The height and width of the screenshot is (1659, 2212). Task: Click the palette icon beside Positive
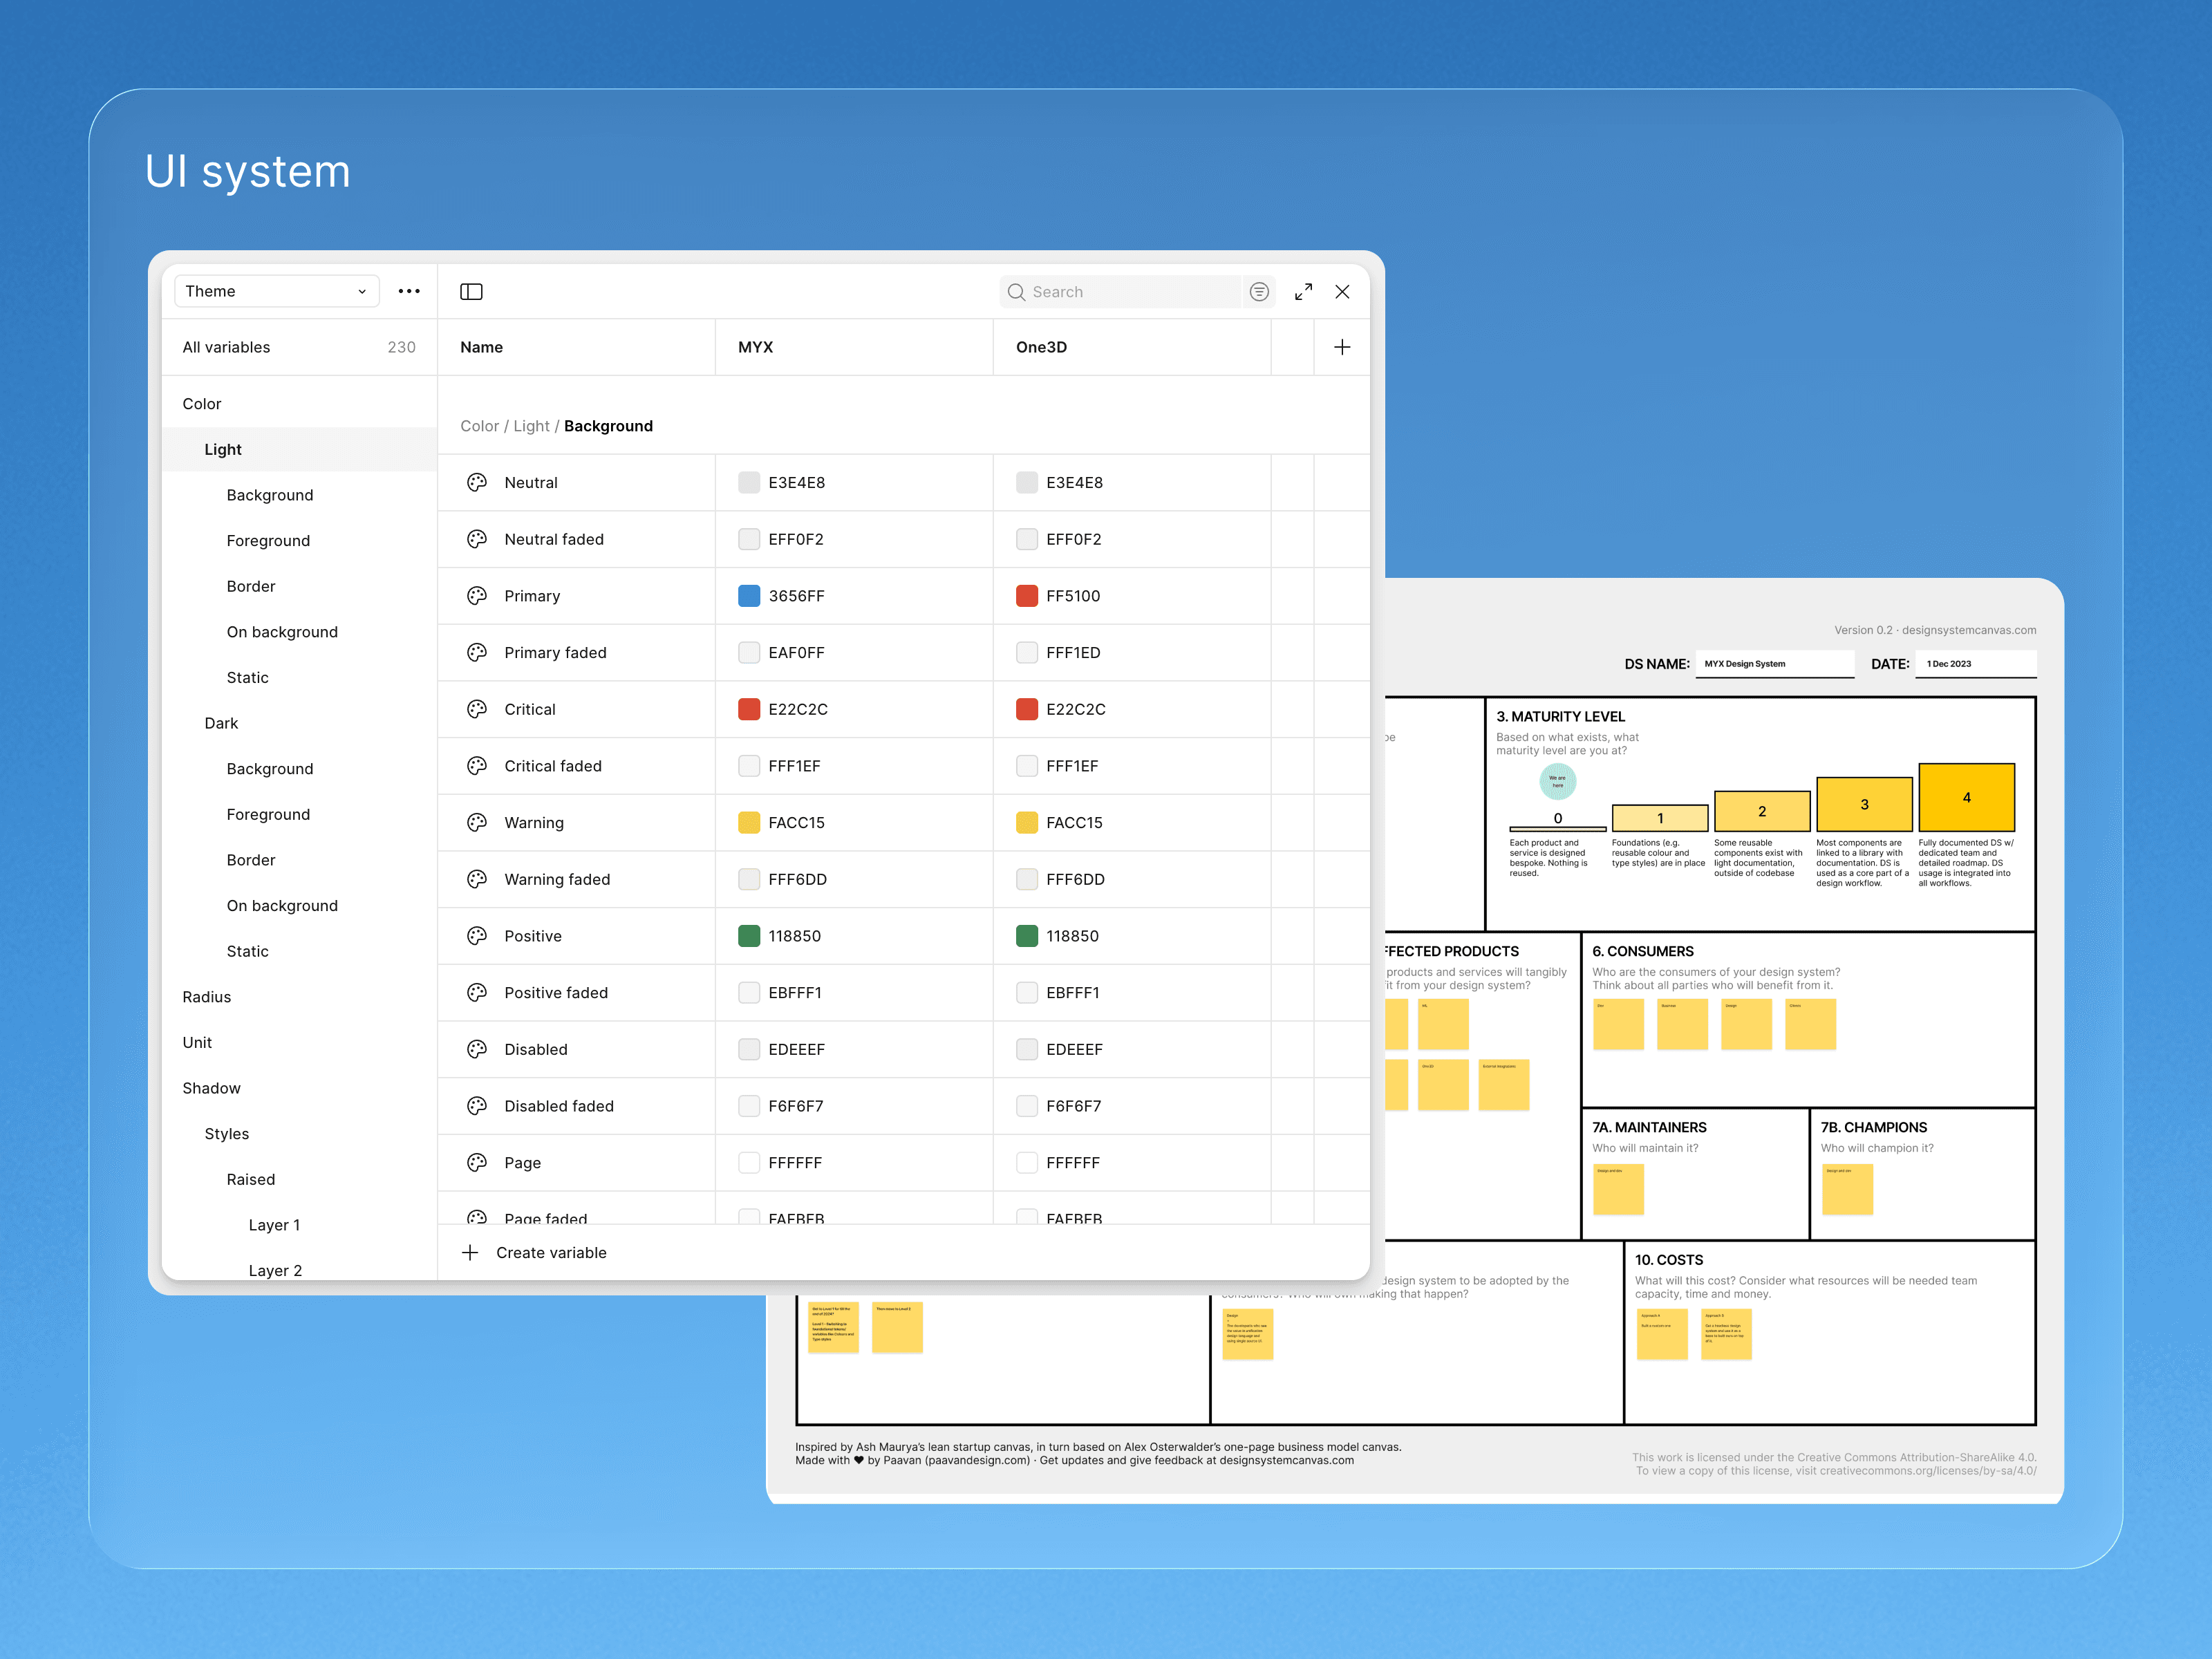tap(477, 935)
